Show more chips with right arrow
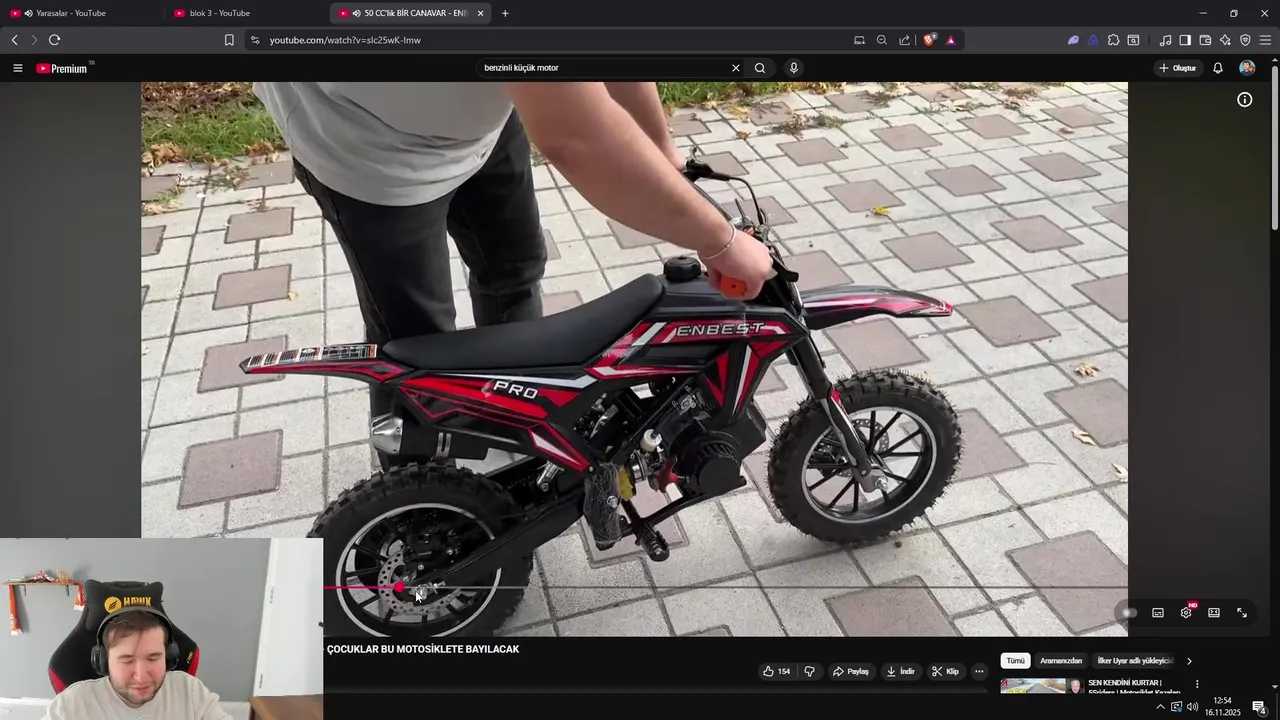 click(1189, 661)
